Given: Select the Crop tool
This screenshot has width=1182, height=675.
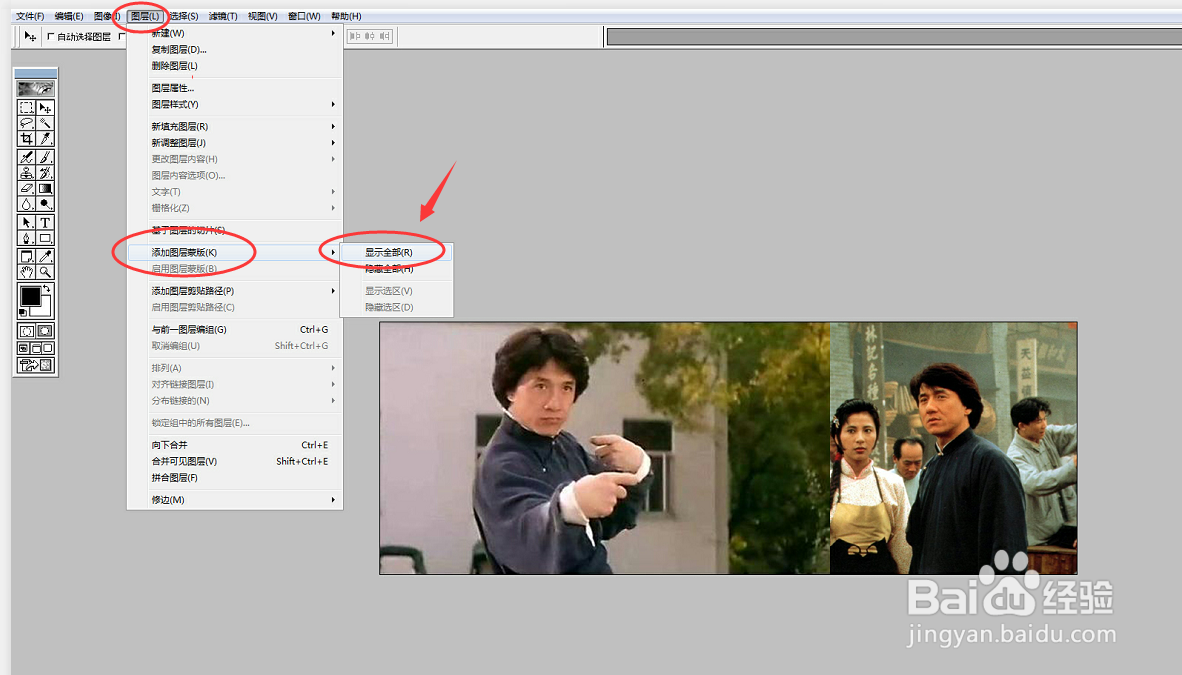Looking at the screenshot, I should [26, 138].
